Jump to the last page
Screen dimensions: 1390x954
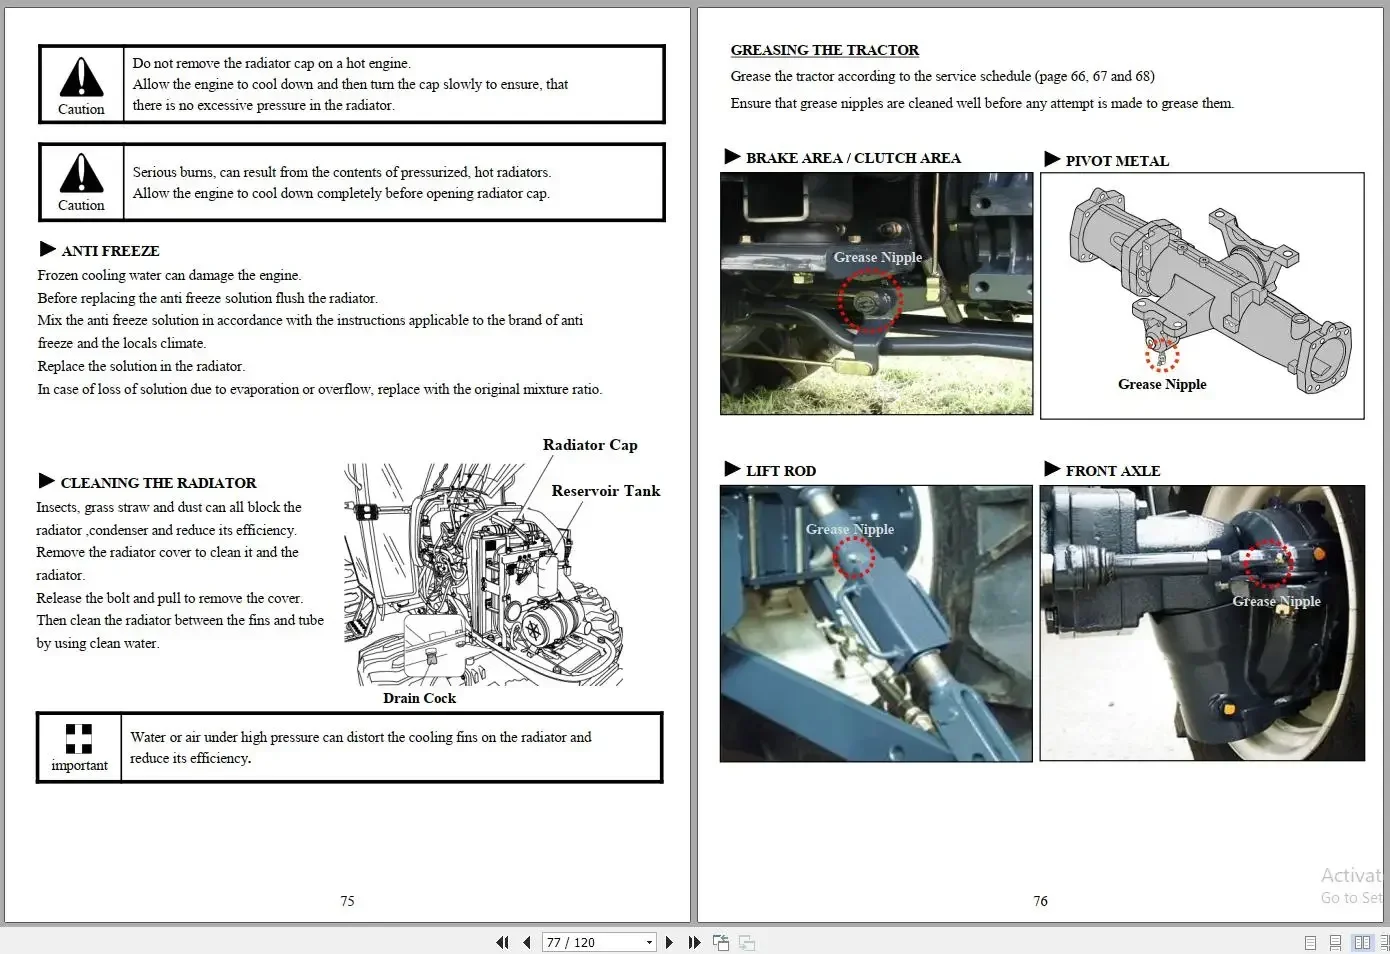pos(694,942)
